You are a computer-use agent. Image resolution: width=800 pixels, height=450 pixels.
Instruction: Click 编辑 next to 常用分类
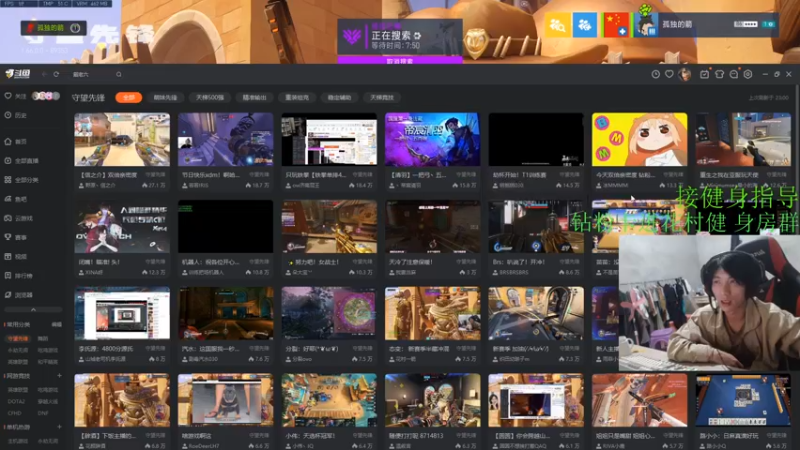57,324
